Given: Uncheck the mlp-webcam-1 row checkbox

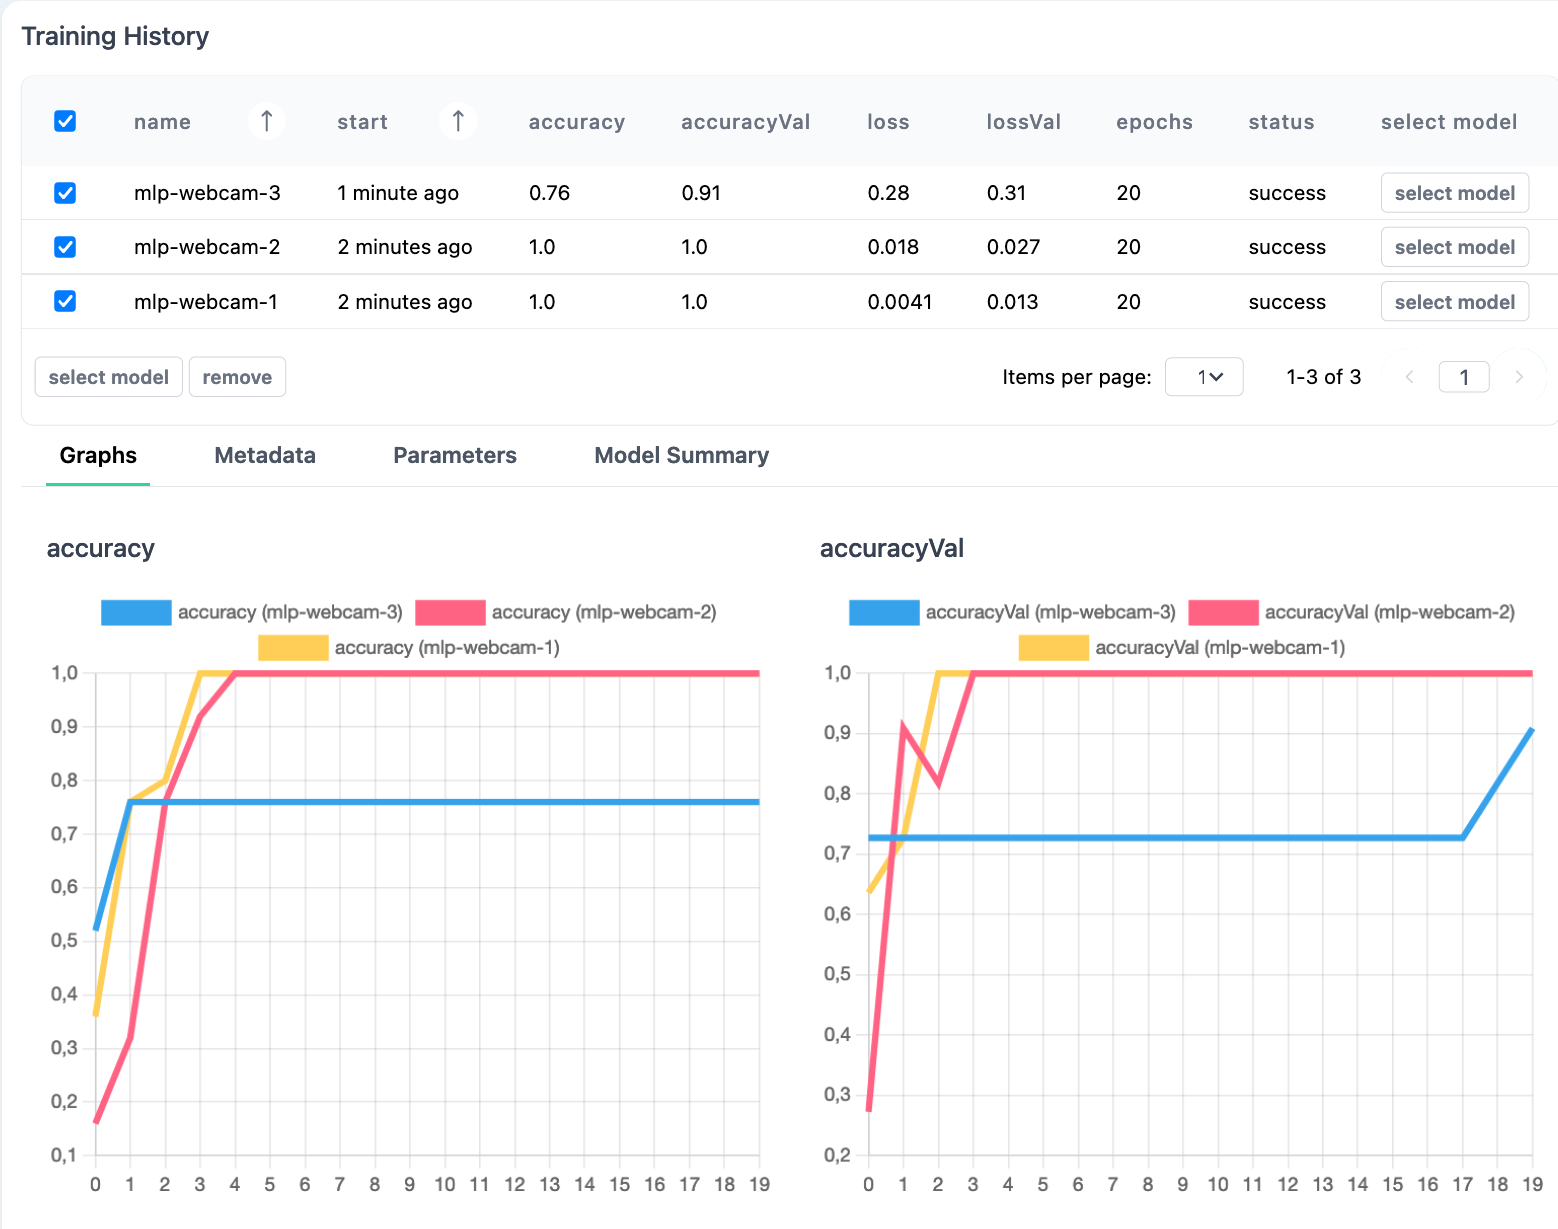Looking at the screenshot, I should pyautogui.click(x=64, y=301).
